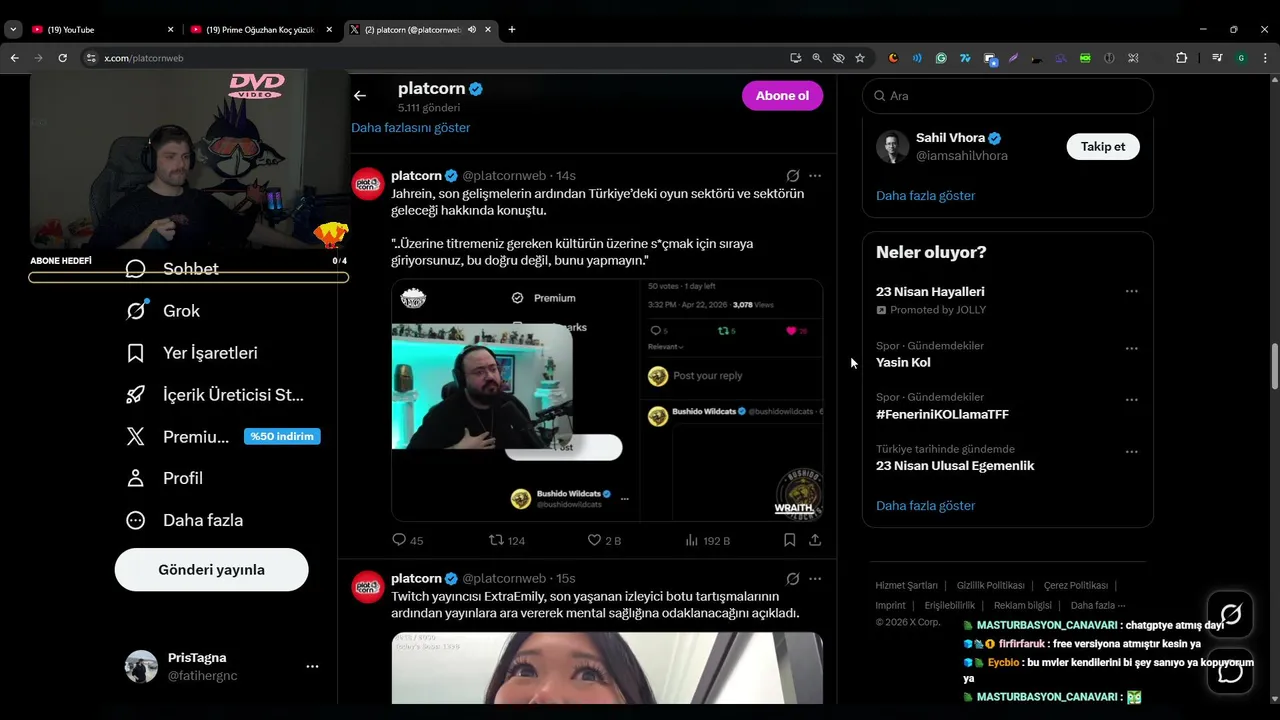Open Sahil Vhora profile name

[x=950, y=138]
